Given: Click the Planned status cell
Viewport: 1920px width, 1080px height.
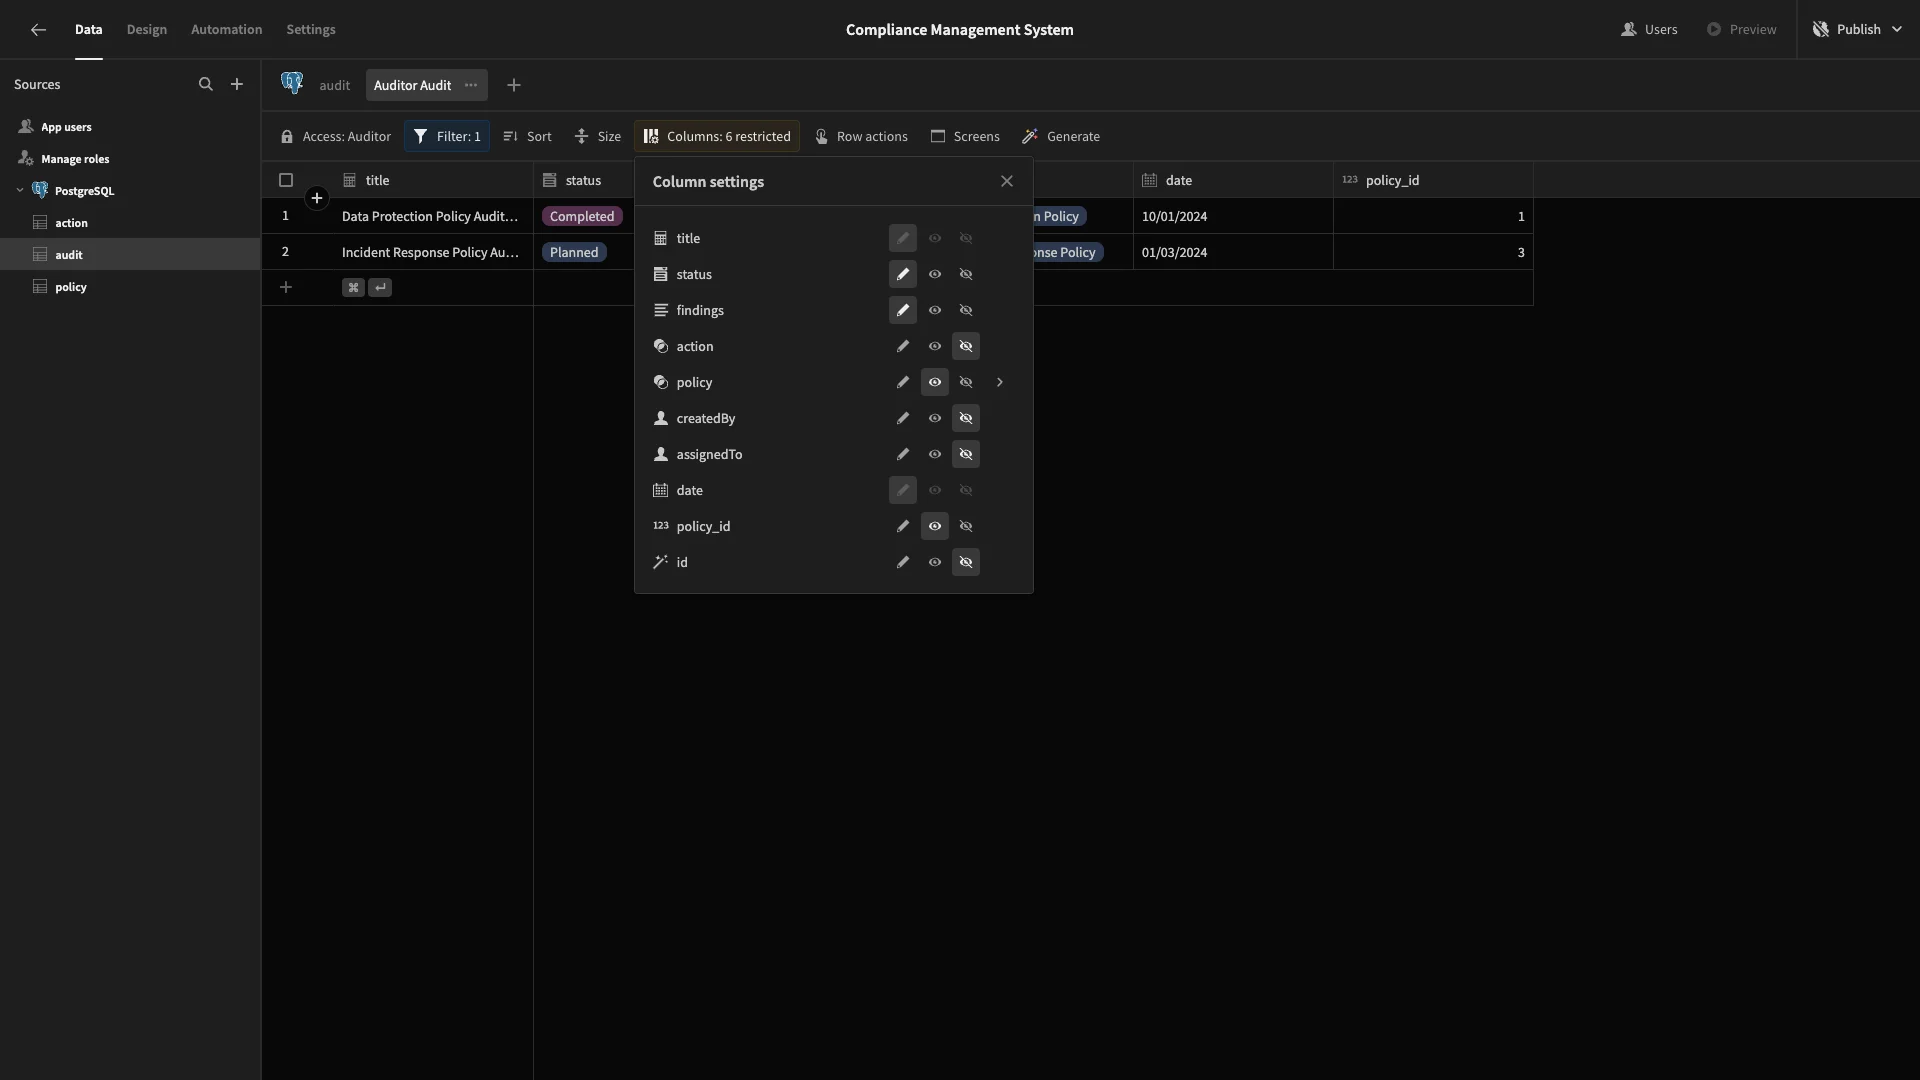Looking at the screenshot, I should pos(574,252).
